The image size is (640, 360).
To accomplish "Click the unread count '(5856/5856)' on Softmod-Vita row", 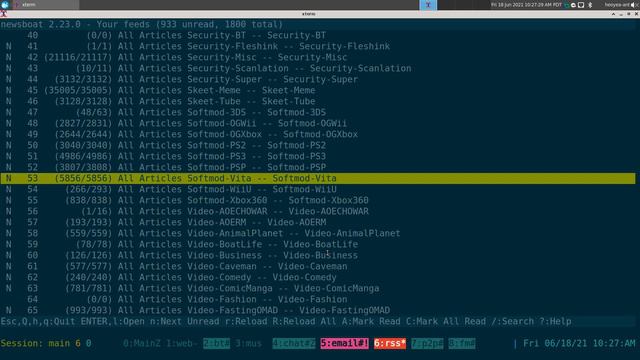I will (x=83, y=178).
